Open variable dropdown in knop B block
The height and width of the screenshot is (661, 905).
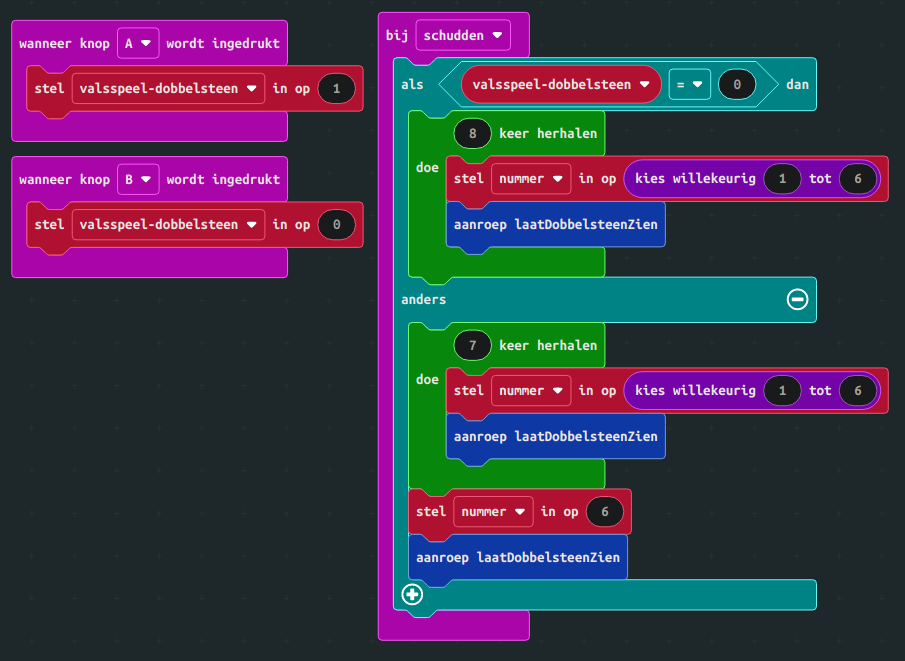(168, 225)
